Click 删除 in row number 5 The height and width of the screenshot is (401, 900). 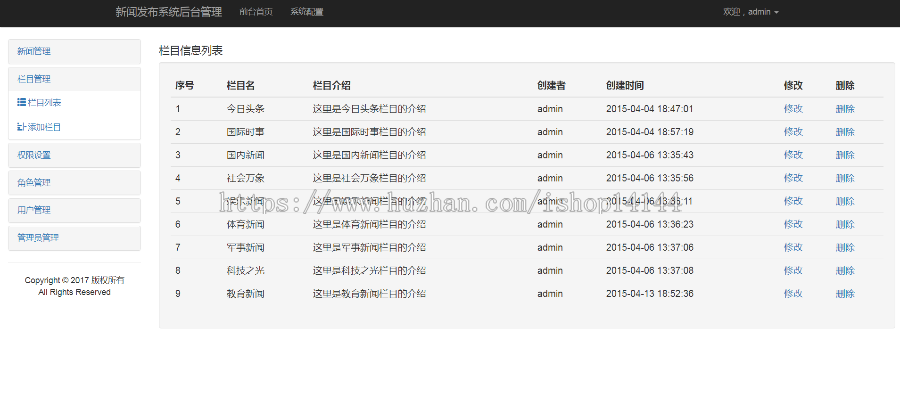pos(845,201)
